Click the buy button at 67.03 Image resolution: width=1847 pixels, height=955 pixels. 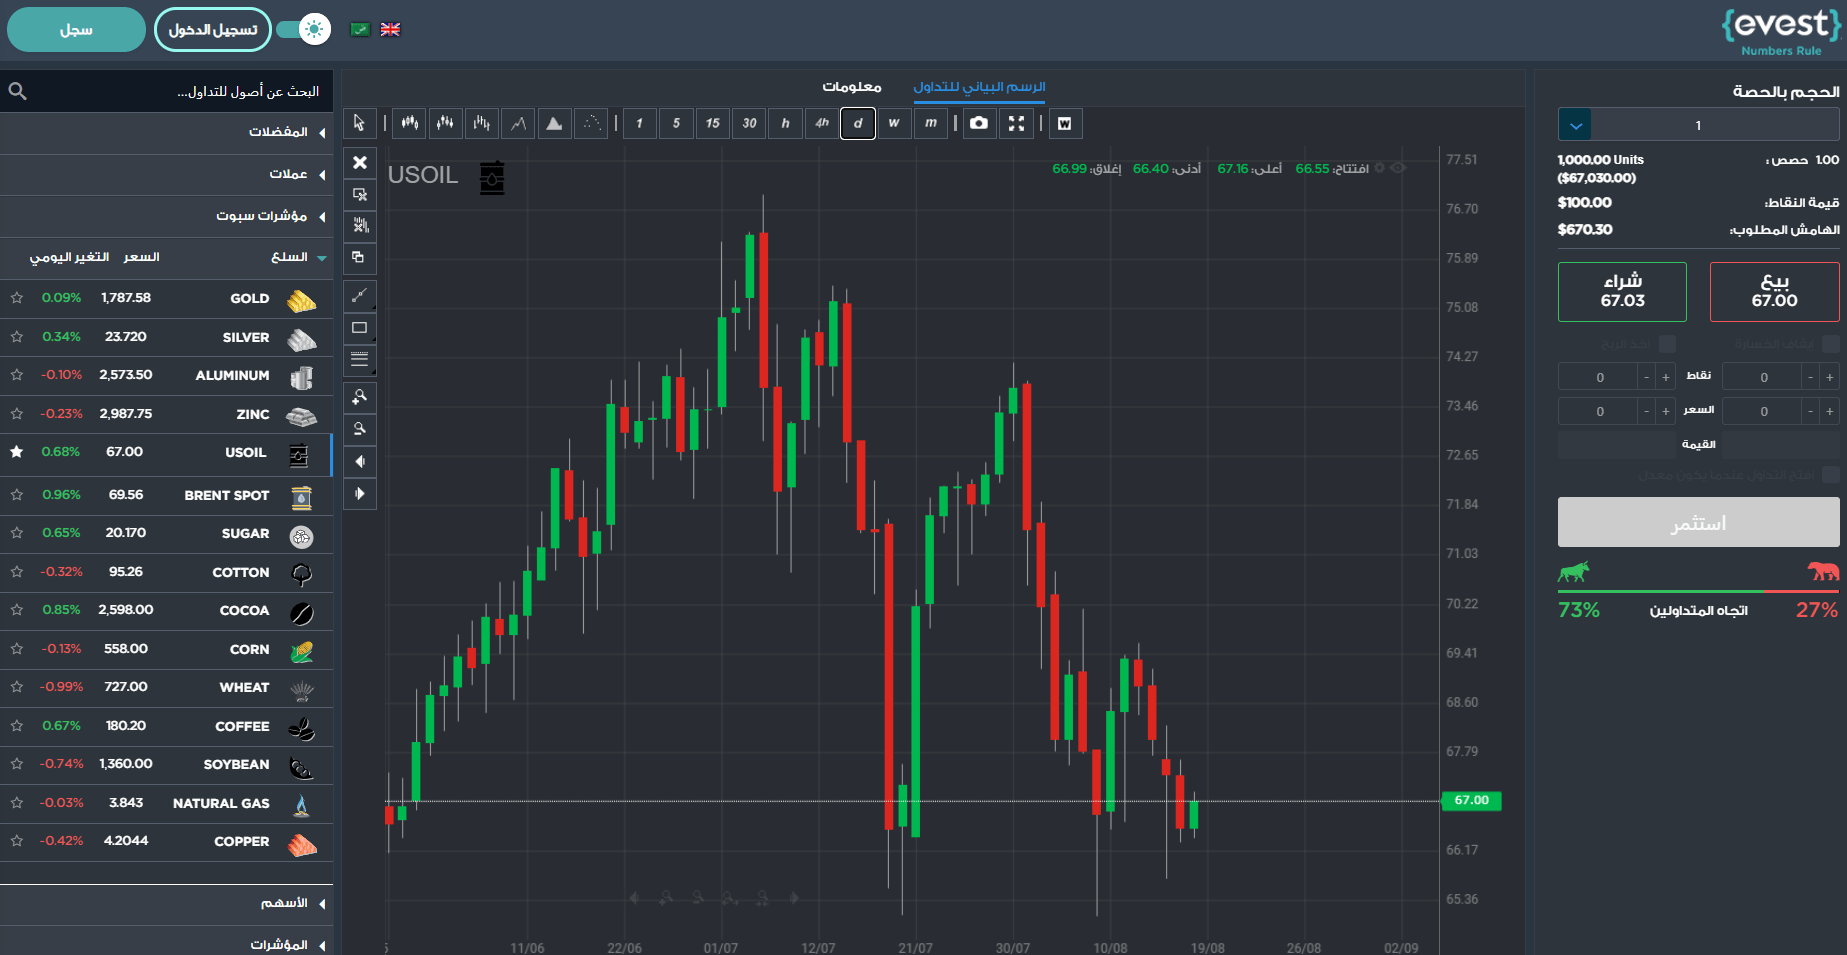pyautogui.click(x=1622, y=291)
